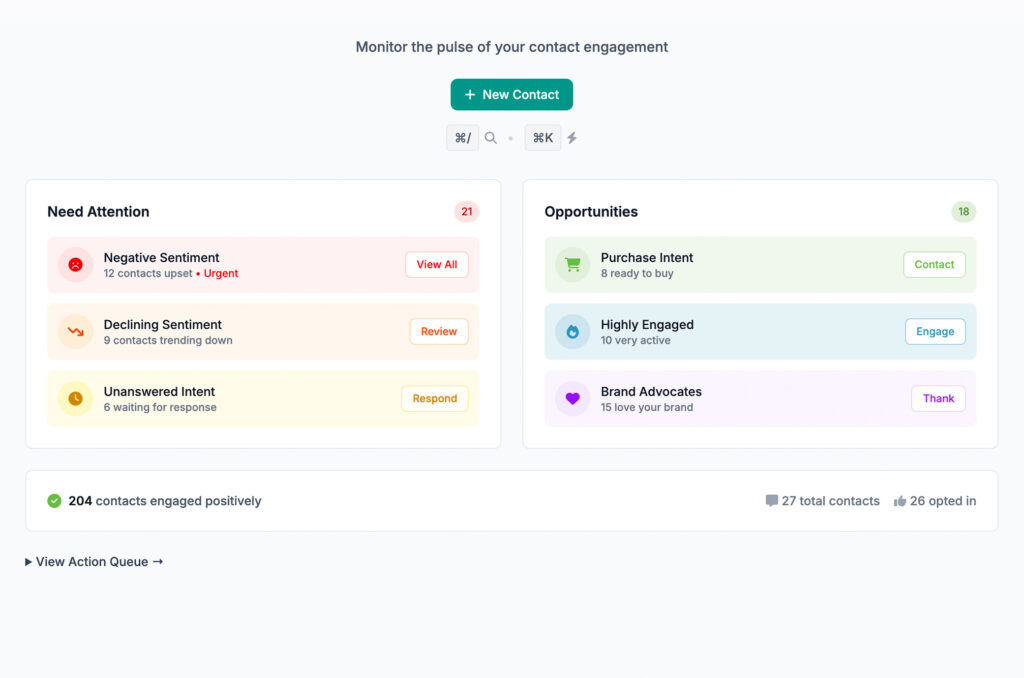The image size is (1024, 678).
Task: Click the magnifying glass search icon
Action: 490,138
